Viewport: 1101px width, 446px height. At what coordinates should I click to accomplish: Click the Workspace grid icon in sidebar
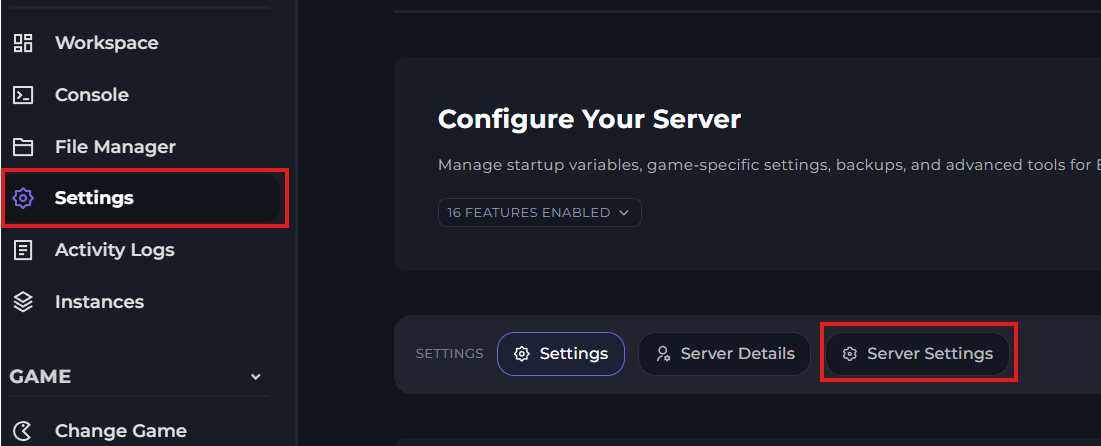(x=23, y=43)
